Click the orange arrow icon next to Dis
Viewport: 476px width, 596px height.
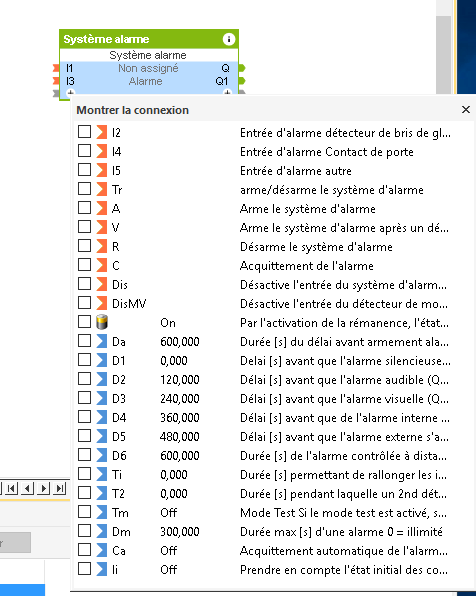[x=102, y=284]
